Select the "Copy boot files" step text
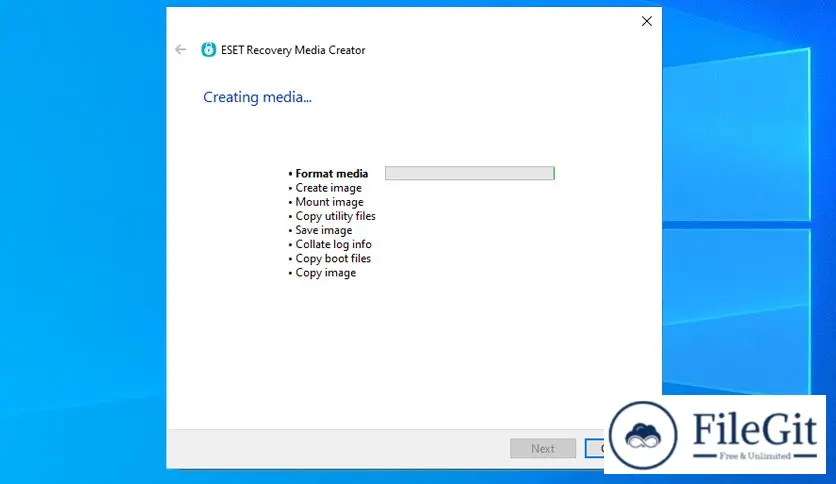836x484 pixels. [x=333, y=259]
